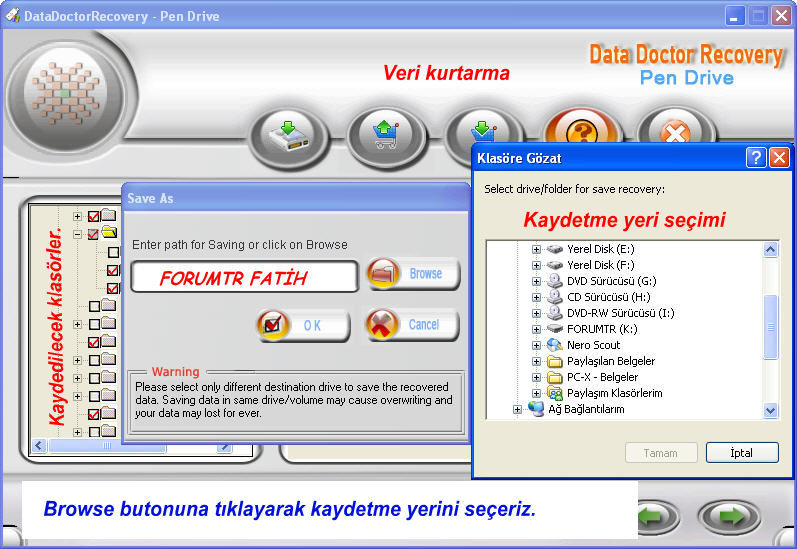
Task: Expand FORUMTR (K:) drive node
Action: (536, 329)
